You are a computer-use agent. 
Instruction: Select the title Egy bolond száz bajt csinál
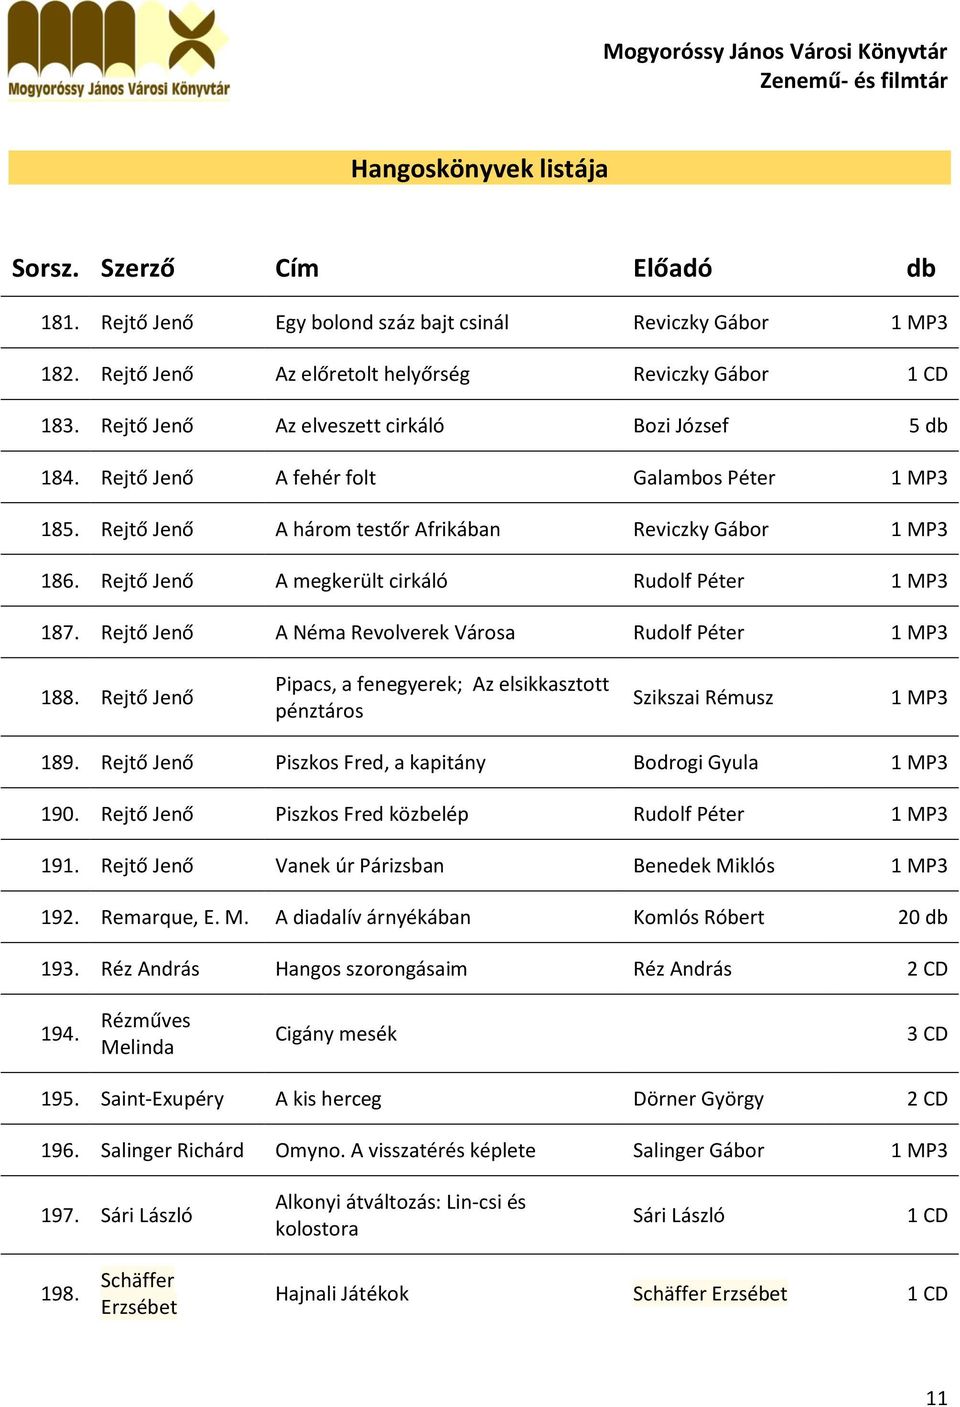(392, 322)
